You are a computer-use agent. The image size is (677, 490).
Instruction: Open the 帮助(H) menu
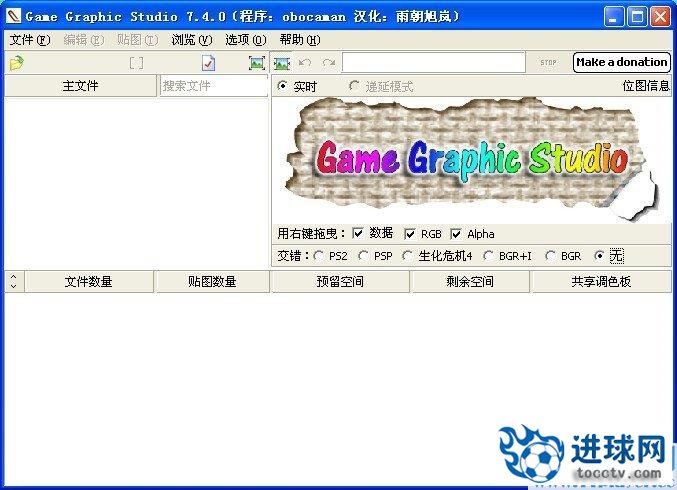point(300,40)
